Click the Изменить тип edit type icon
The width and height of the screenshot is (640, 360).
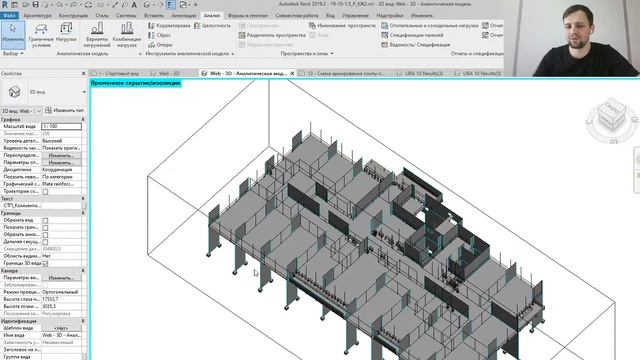[48, 110]
